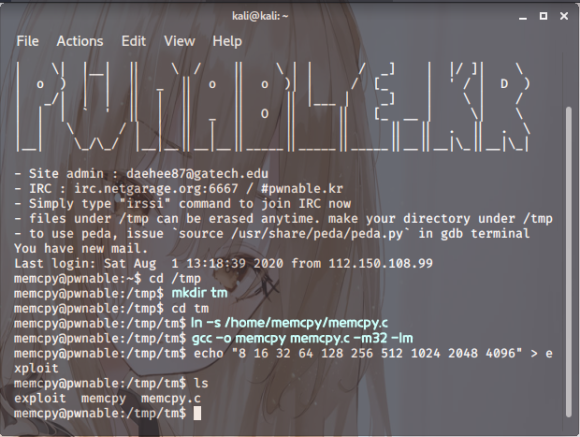Open the View menu
This screenshot has height=437, width=580.
click(x=179, y=41)
